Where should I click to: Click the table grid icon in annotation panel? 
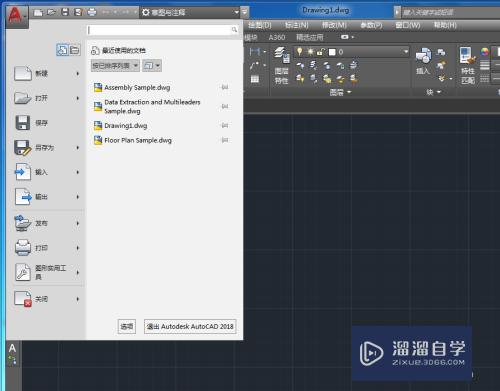[255, 79]
